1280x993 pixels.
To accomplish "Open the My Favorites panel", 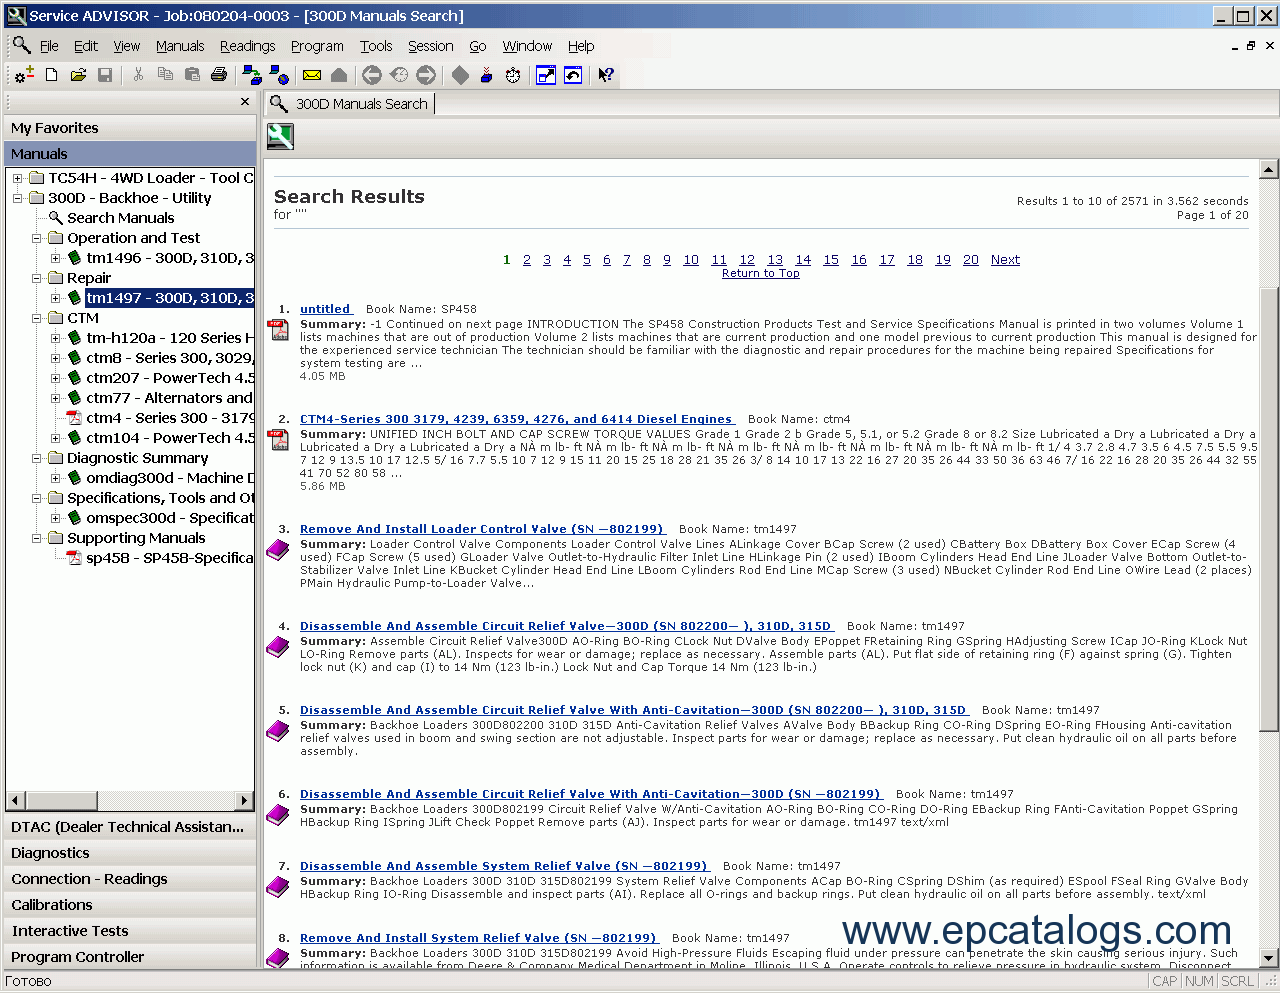I will 130,128.
